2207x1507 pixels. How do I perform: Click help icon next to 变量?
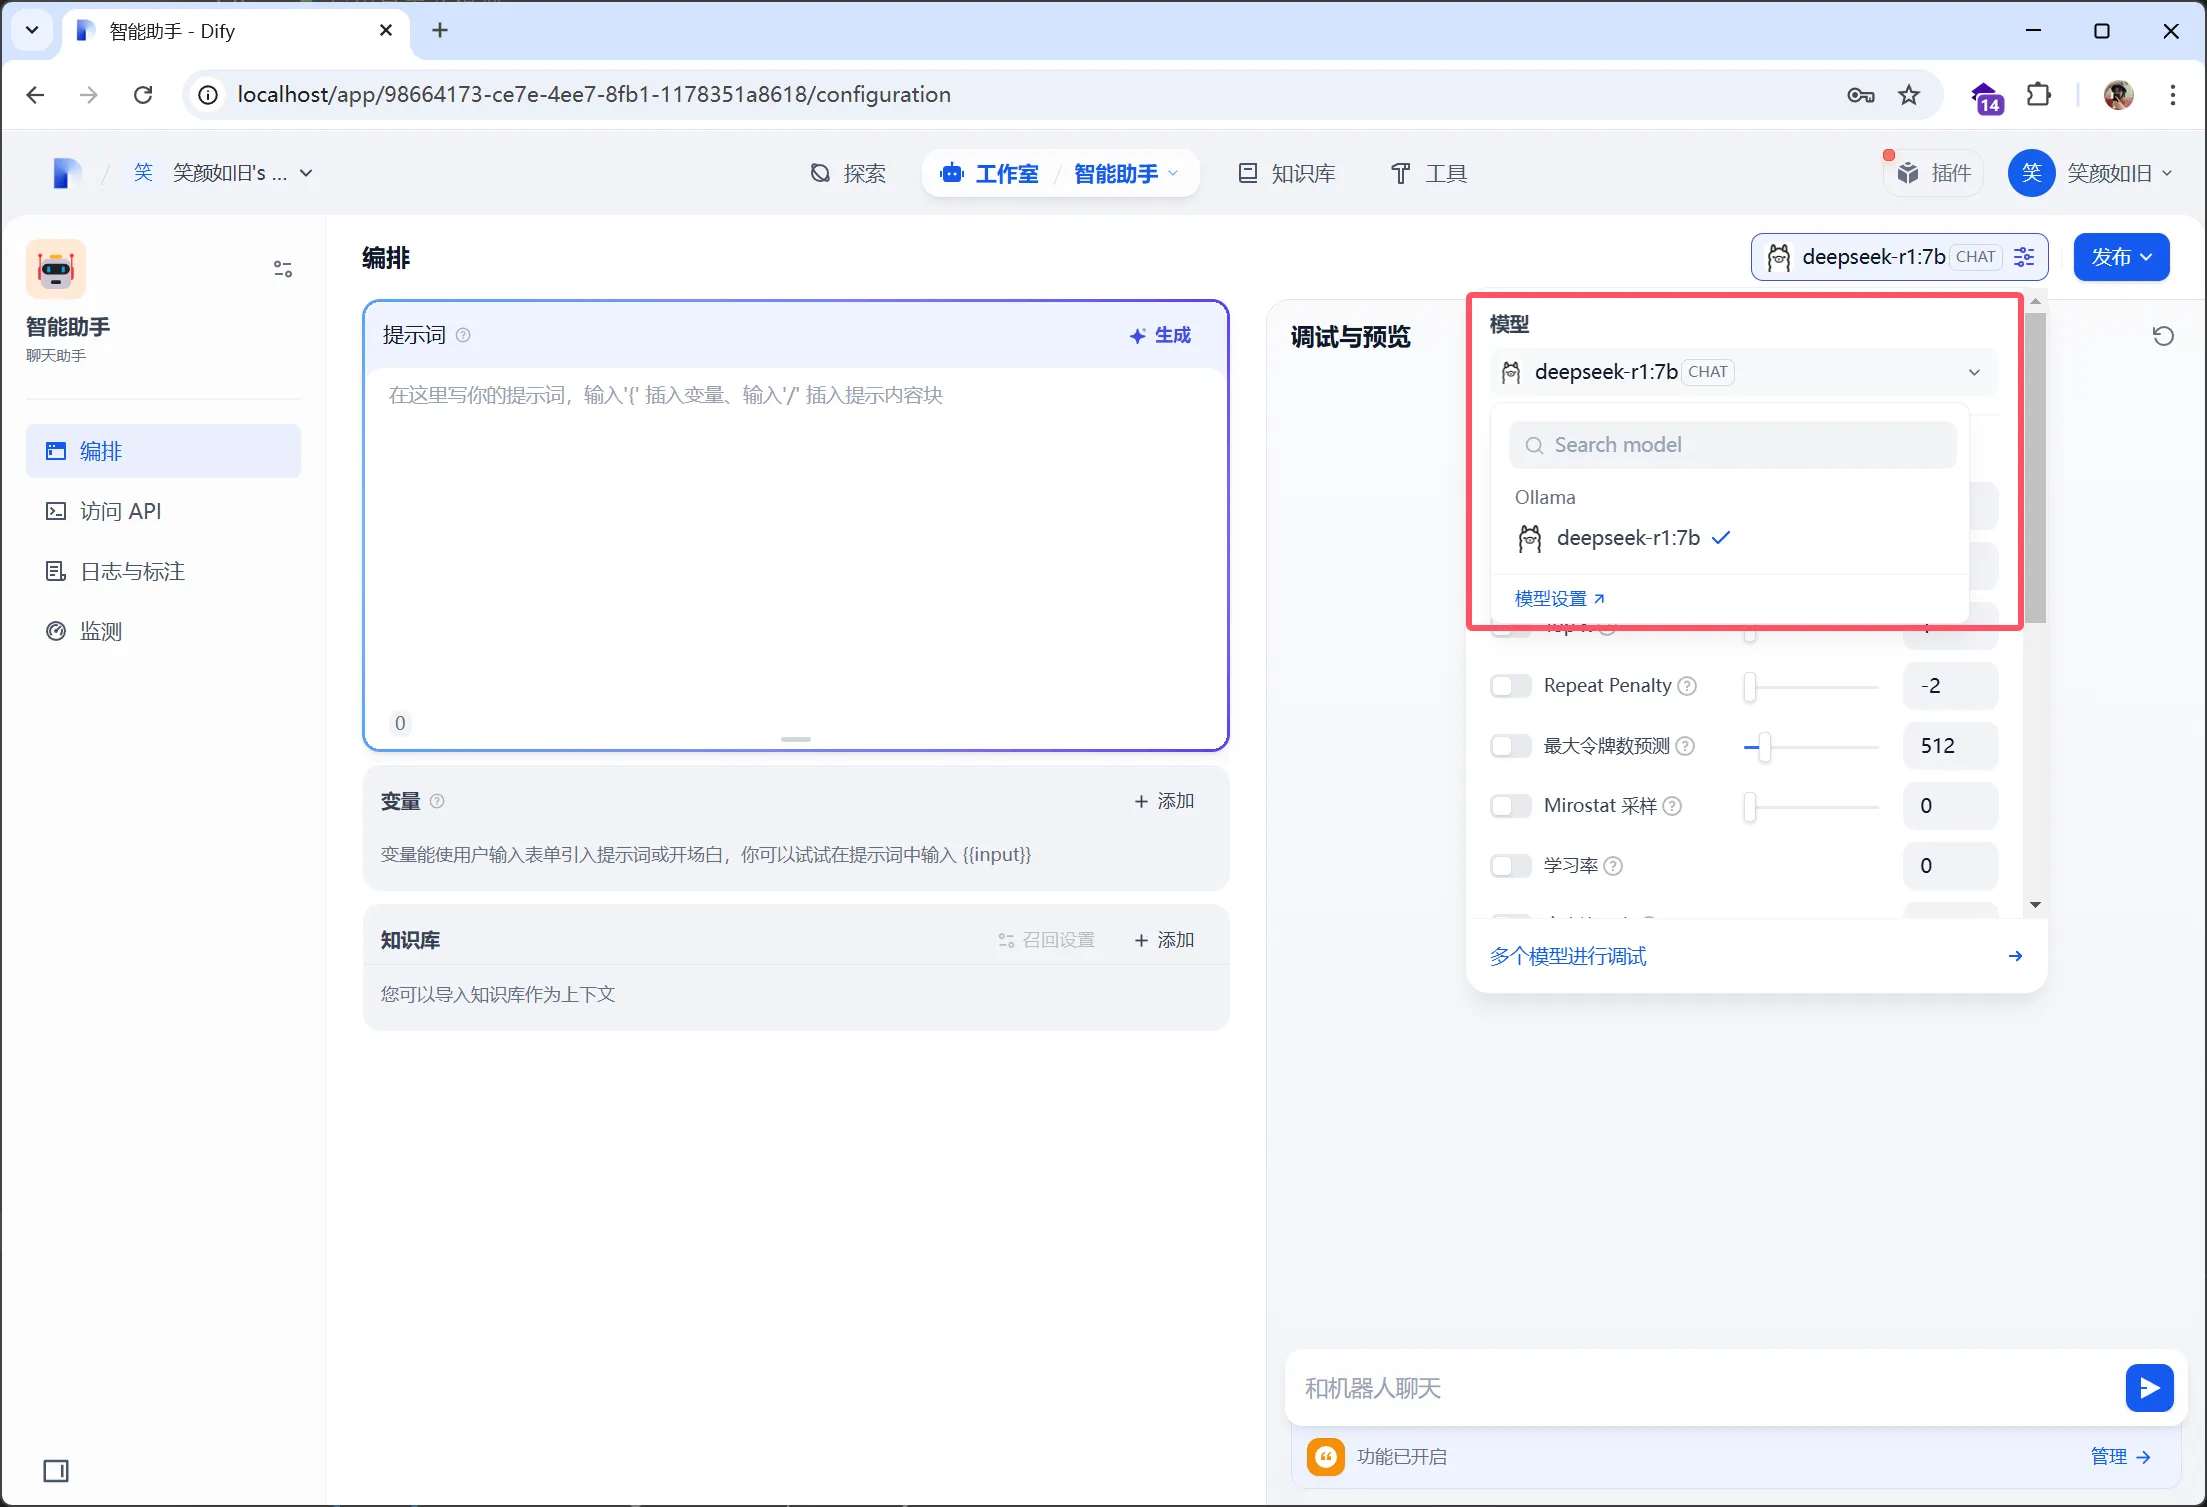tap(437, 801)
